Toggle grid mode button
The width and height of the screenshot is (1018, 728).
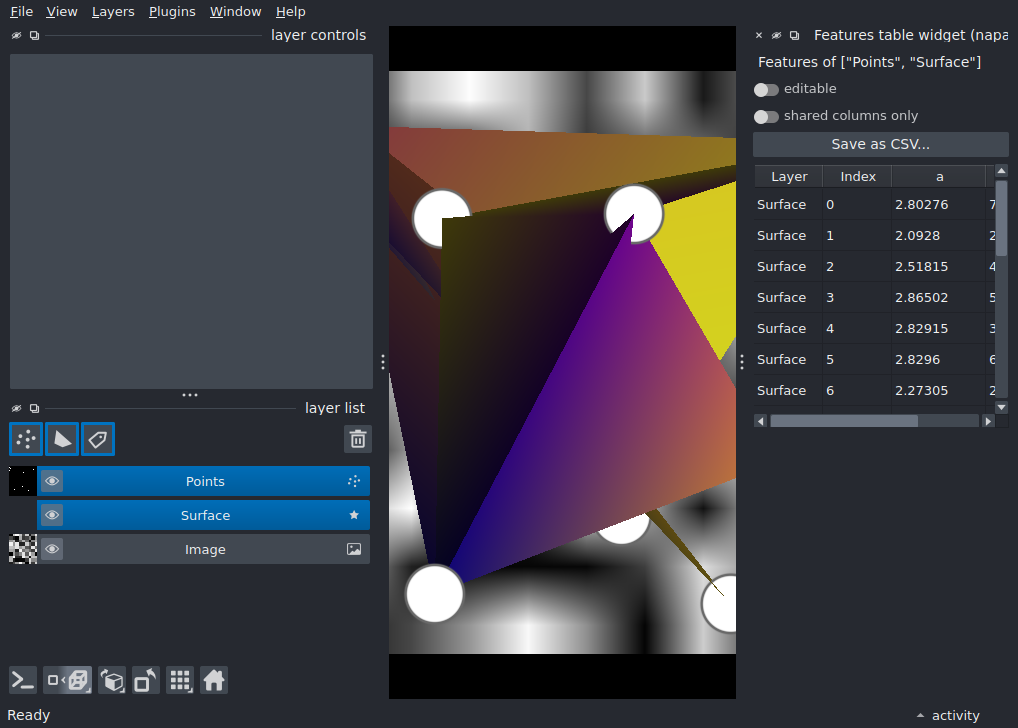click(x=180, y=681)
